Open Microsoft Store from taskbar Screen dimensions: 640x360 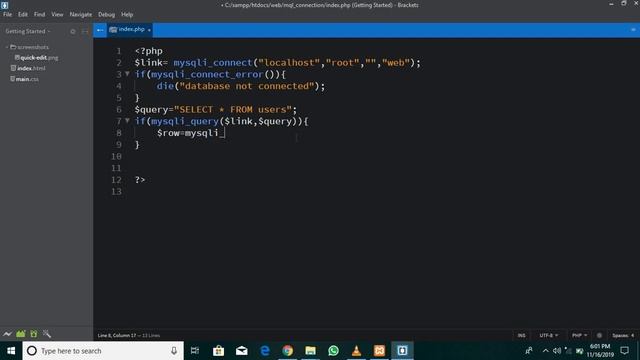[x=218, y=351]
